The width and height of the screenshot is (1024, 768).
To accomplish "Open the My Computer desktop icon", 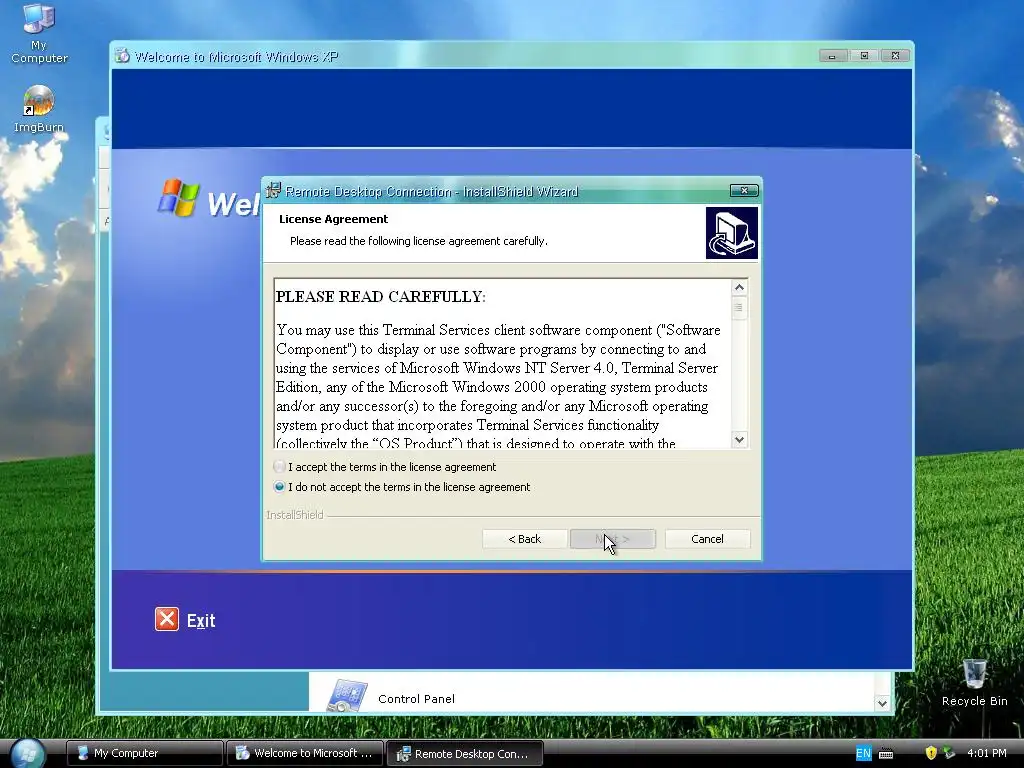I will [39, 33].
